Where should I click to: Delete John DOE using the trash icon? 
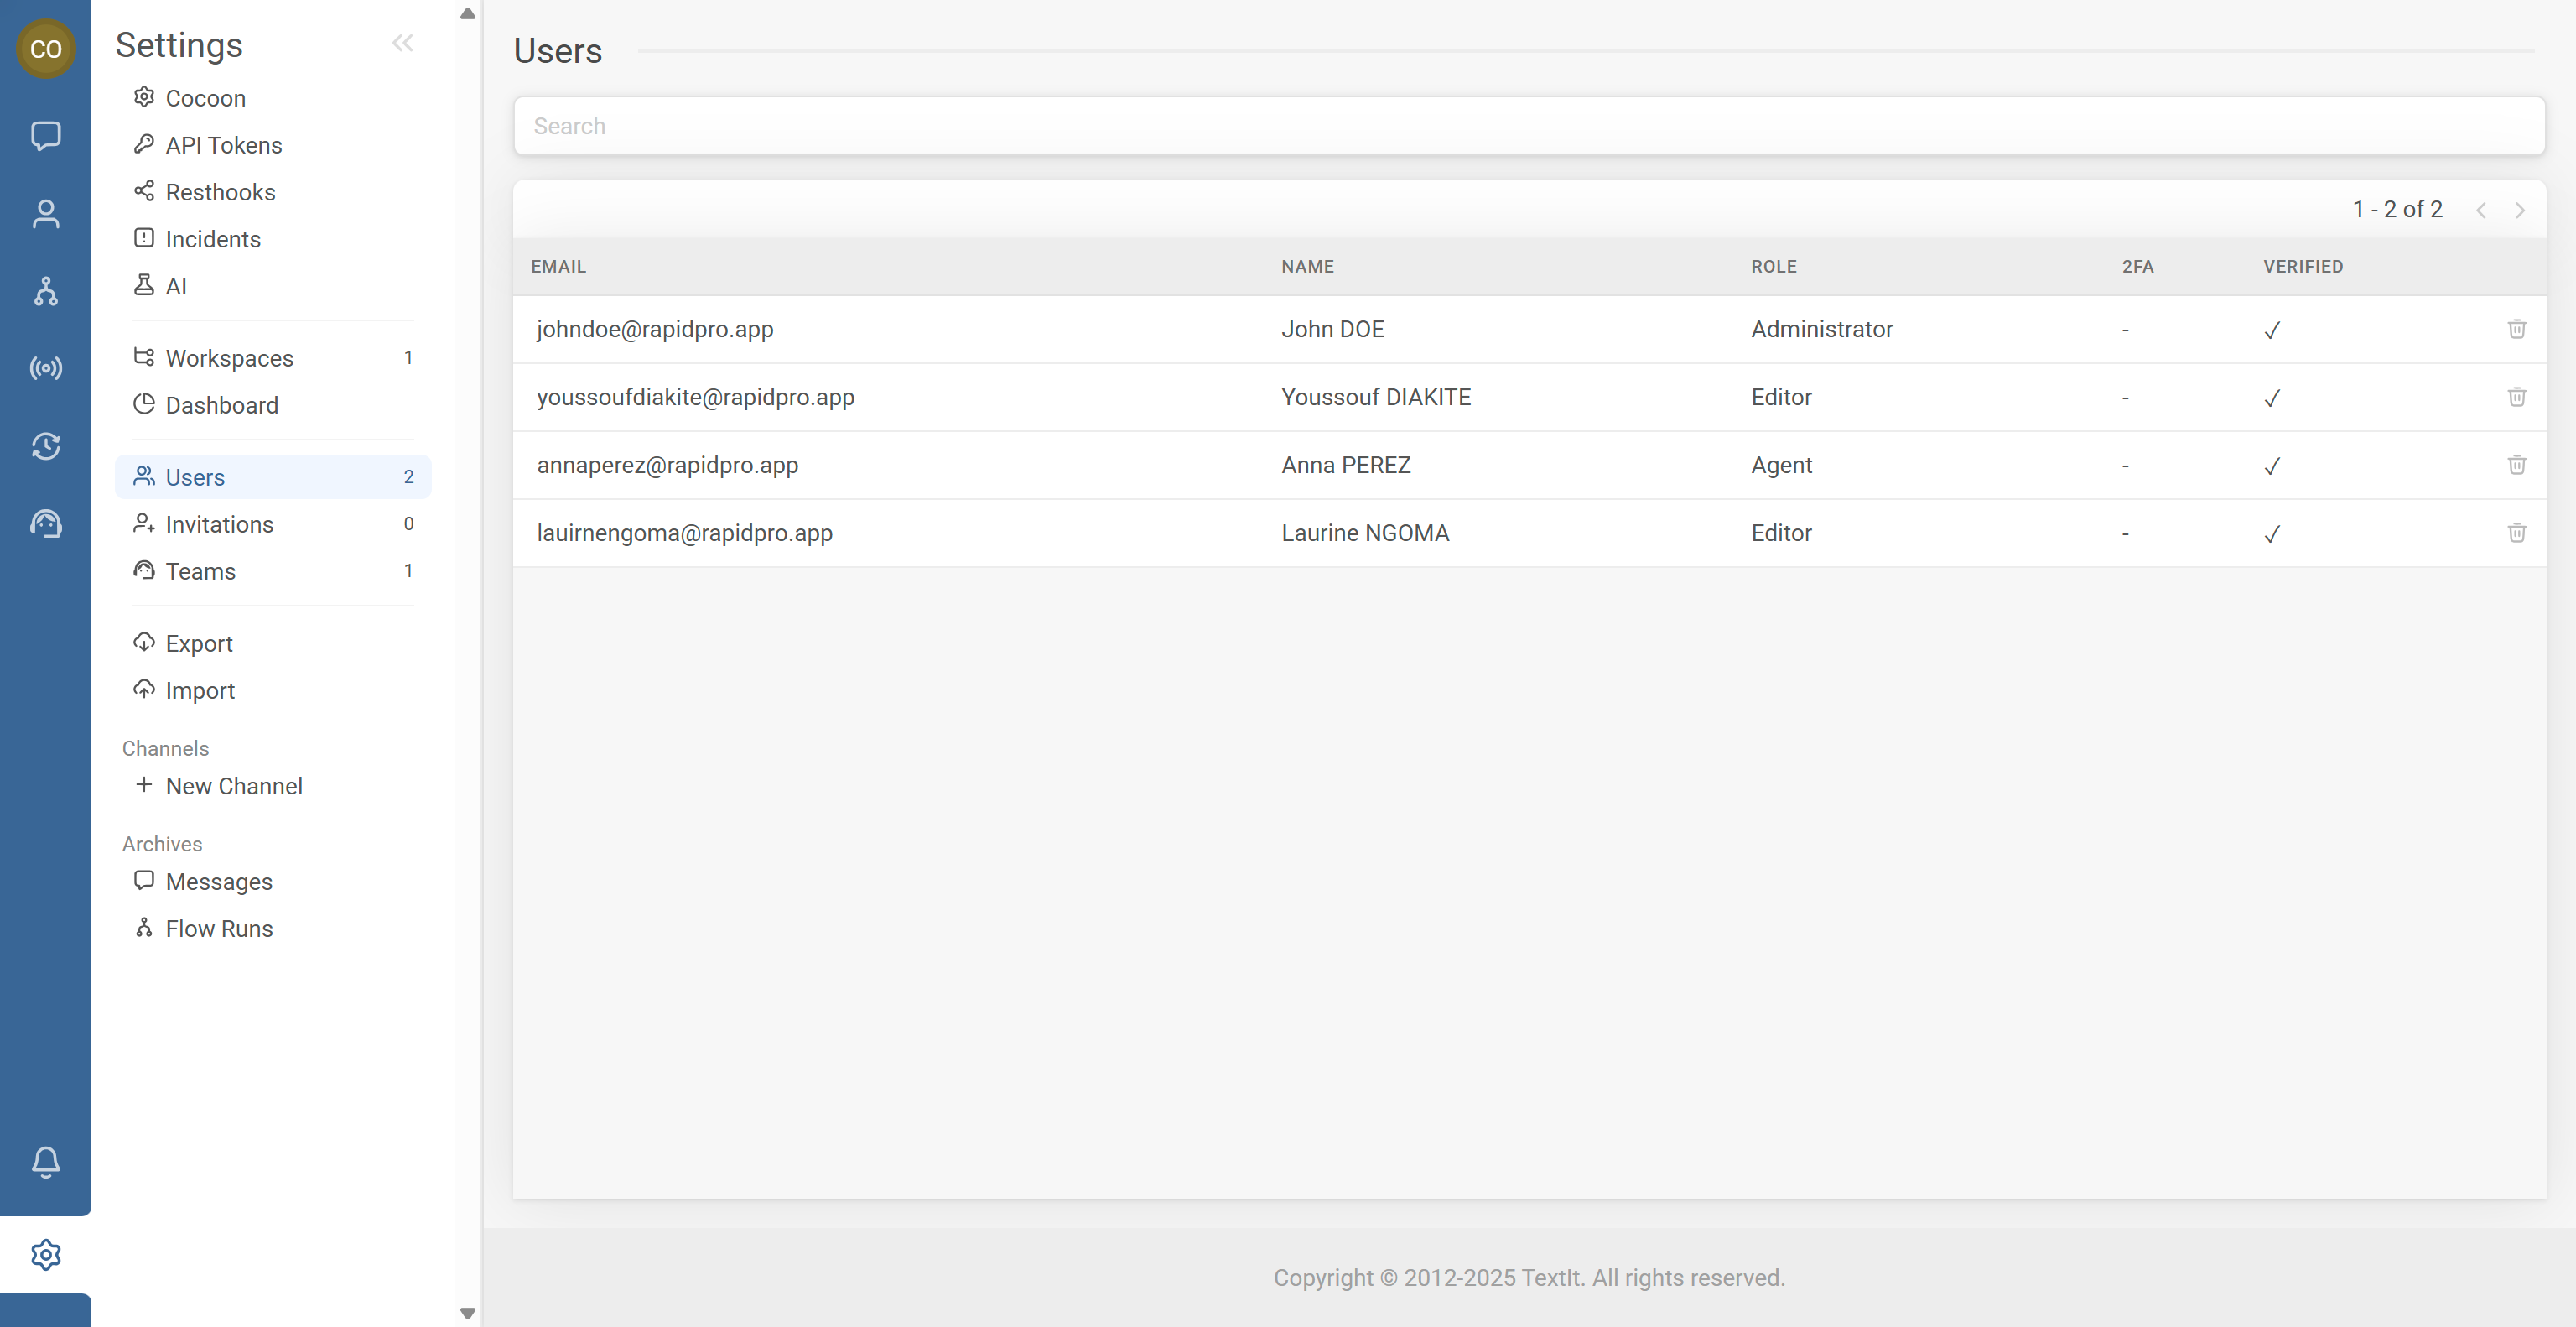[2517, 329]
